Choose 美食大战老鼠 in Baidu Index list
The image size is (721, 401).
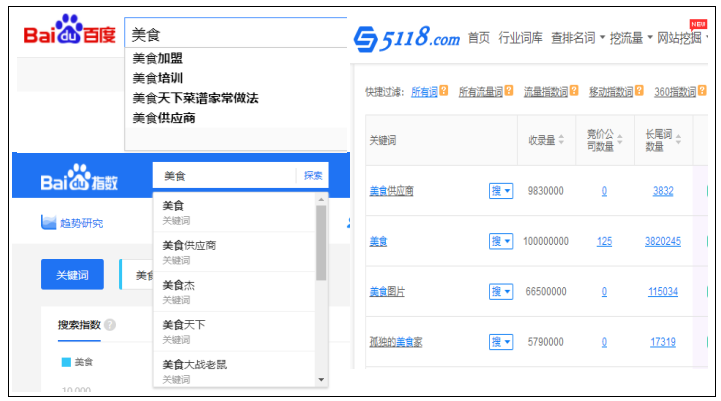coord(235,369)
